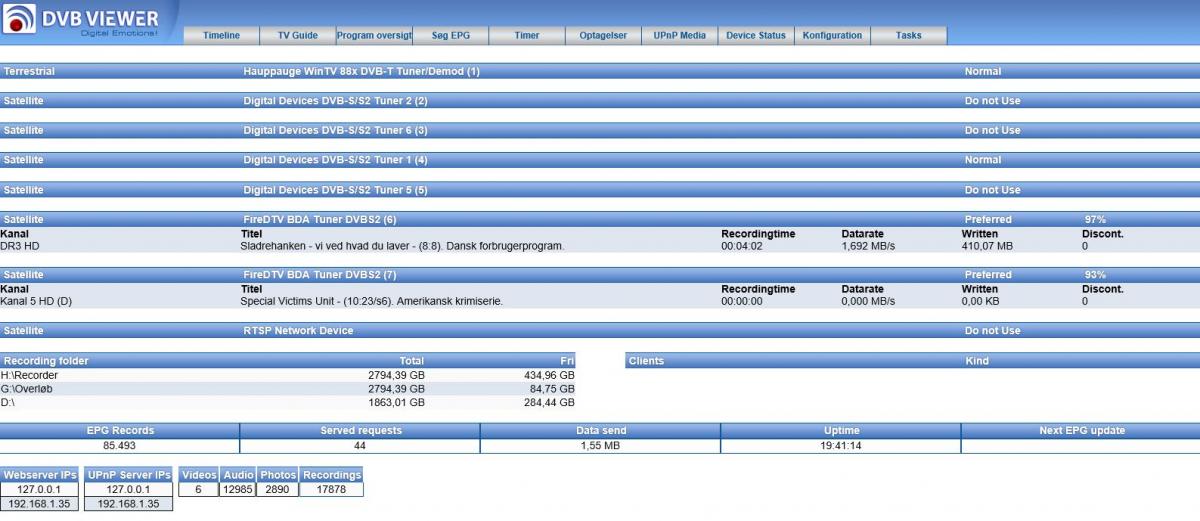Go to the Tasks tab

click(908, 35)
